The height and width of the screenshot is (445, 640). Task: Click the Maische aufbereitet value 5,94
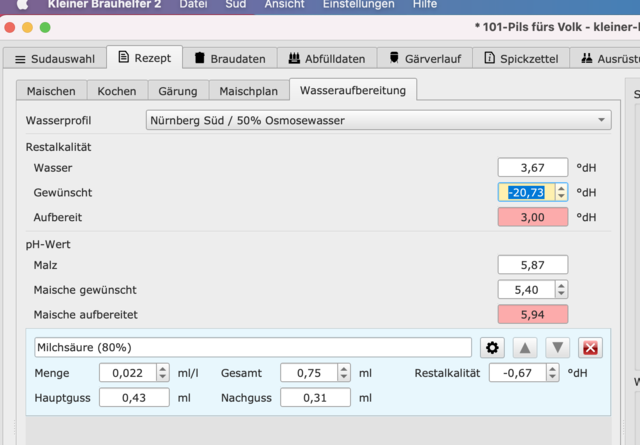click(x=533, y=315)
